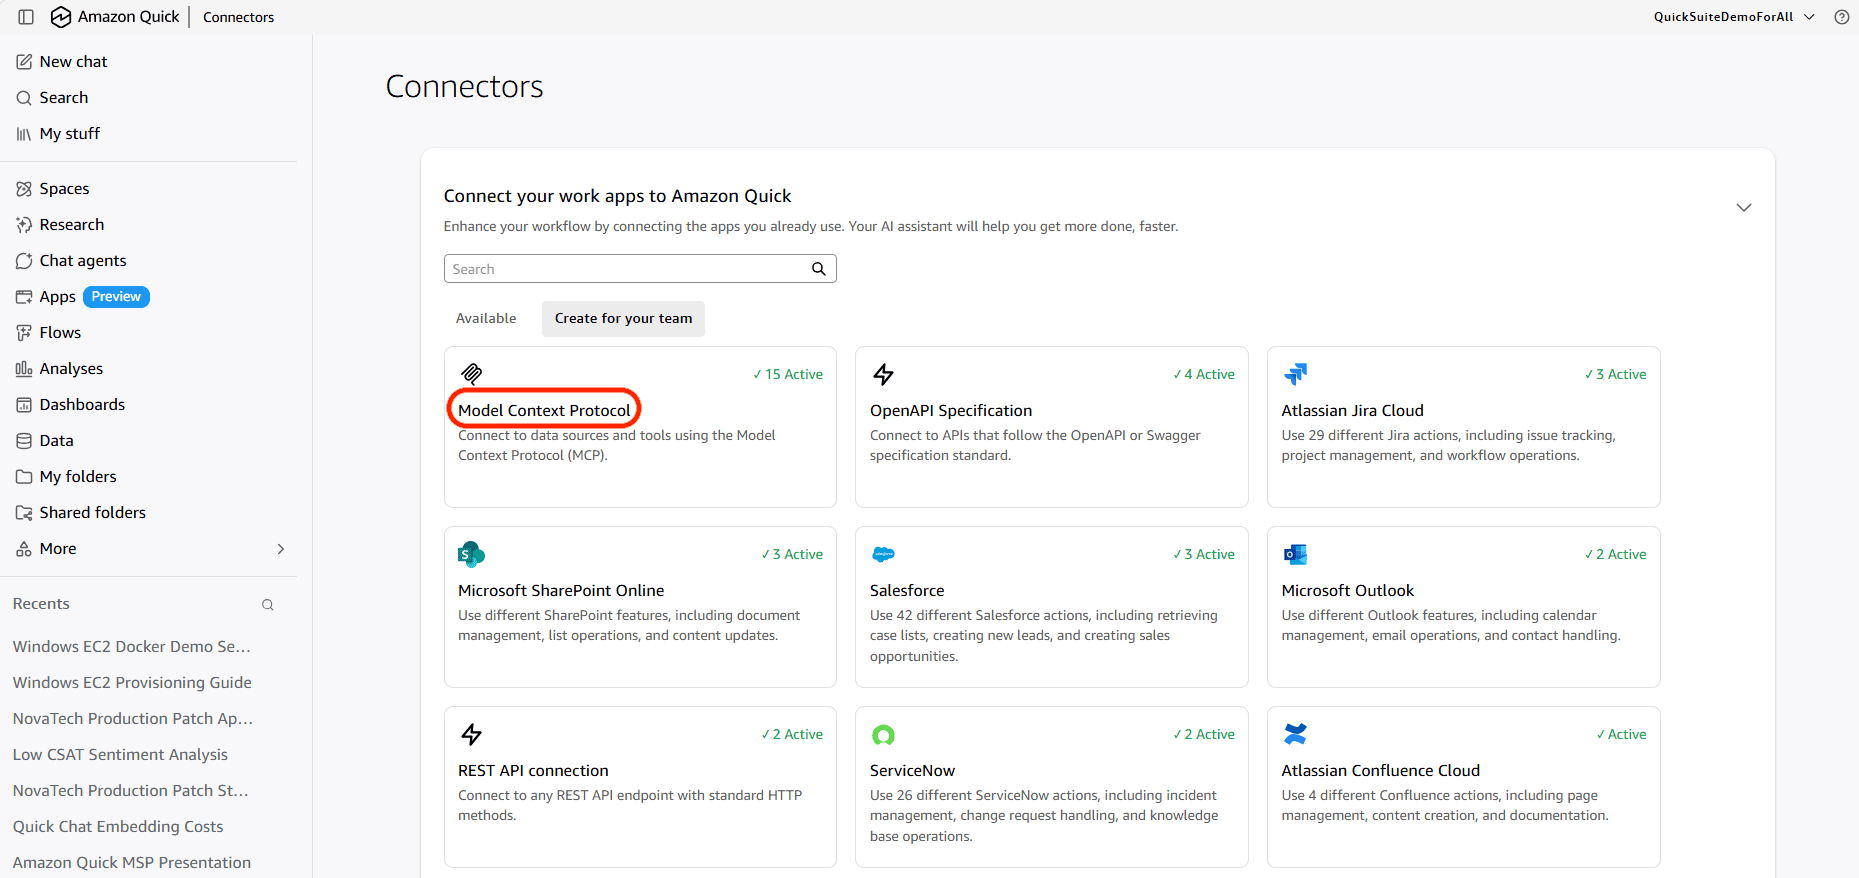Viewport: 1859px width, 878px height.
Task: Click the Research icon in sidebar
Action: pos(24,225)
